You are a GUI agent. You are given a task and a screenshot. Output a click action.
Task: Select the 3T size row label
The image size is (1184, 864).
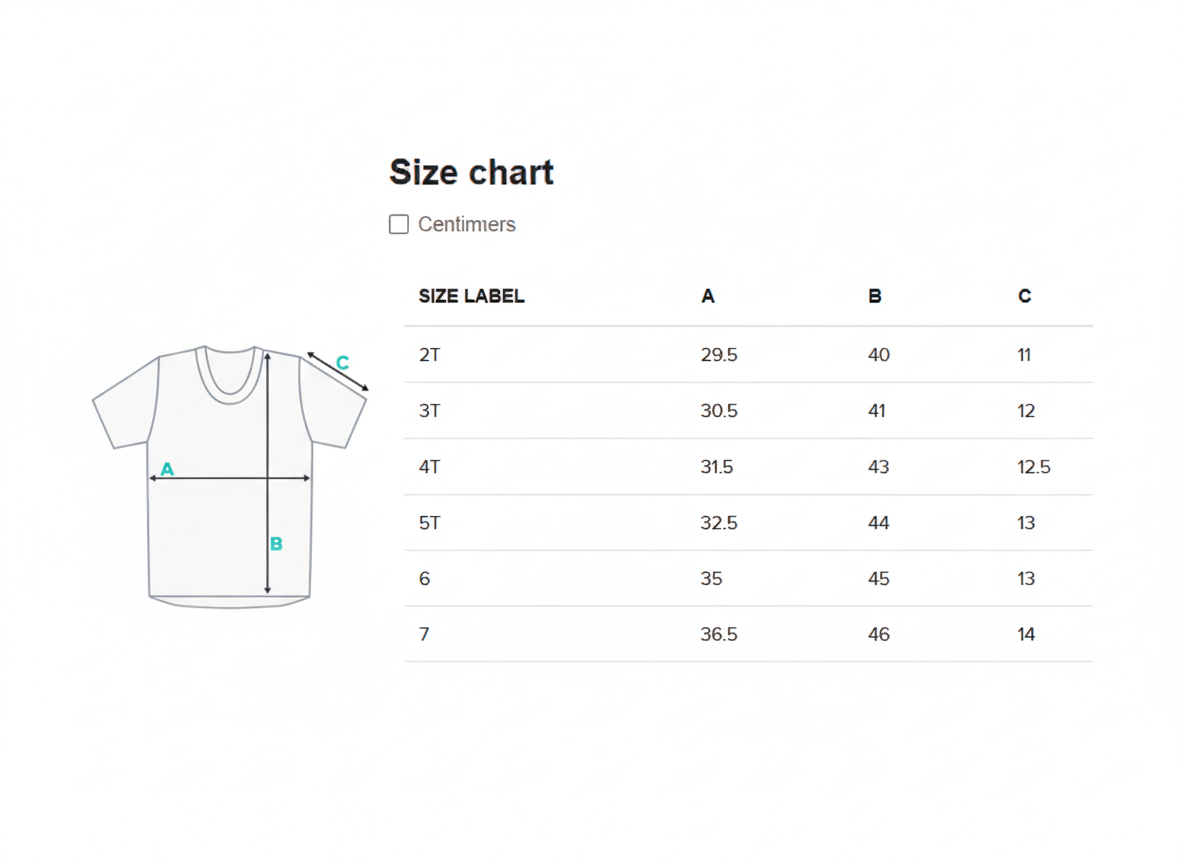click(x=429, y=411)
